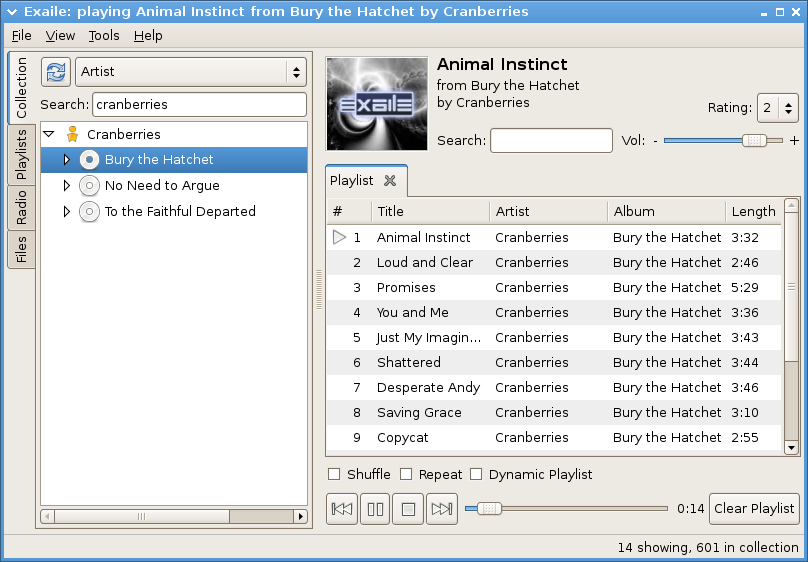Enable the Shuffle checkbox

334,474
